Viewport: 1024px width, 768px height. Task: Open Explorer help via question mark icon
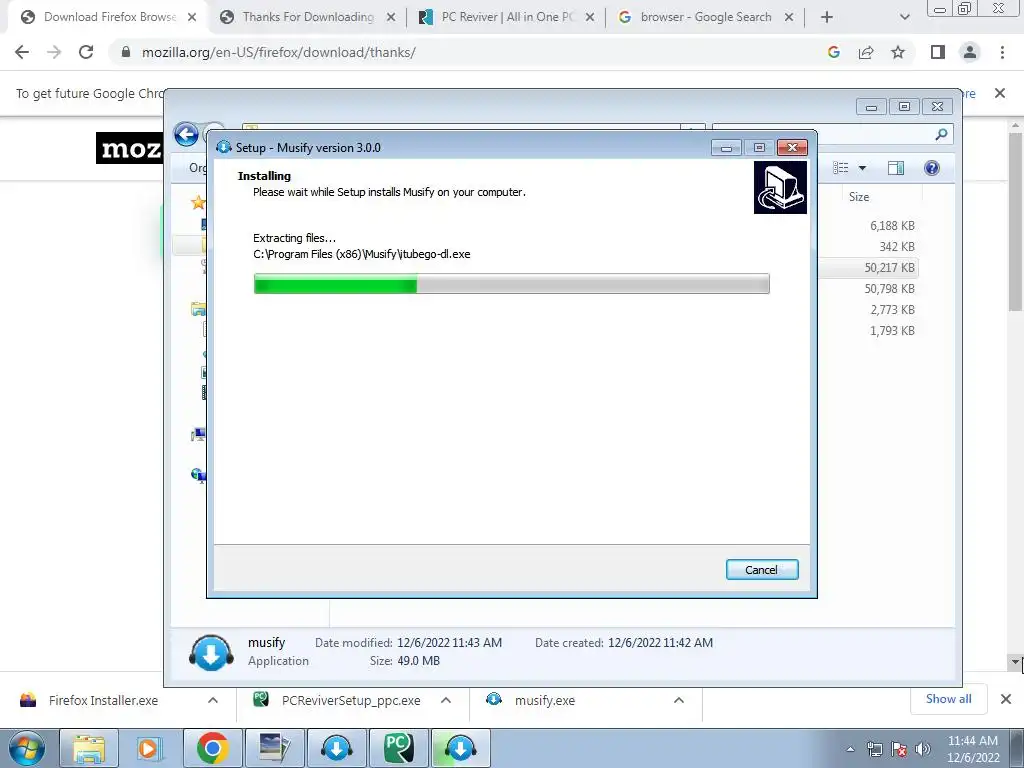click(932, 168)
